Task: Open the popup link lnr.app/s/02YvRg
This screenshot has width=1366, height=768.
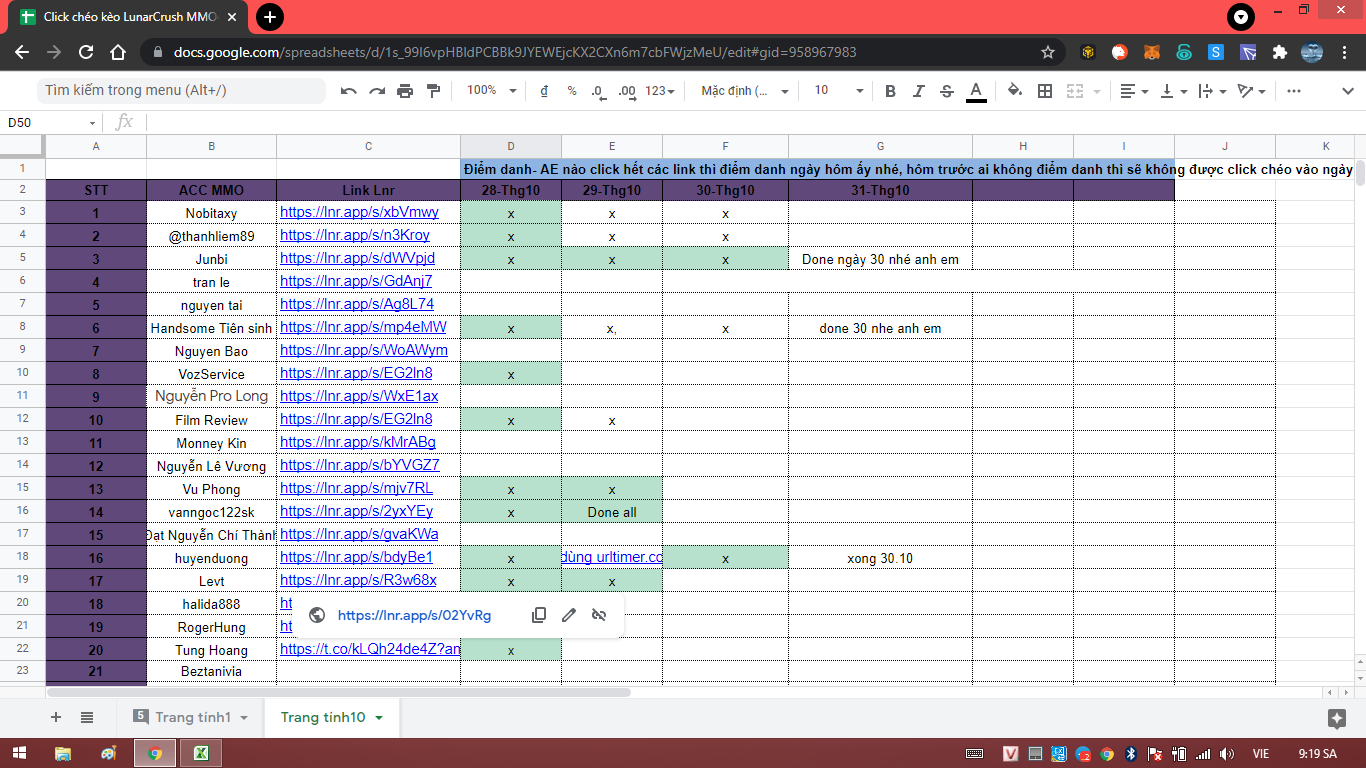Action: [415, 615]
